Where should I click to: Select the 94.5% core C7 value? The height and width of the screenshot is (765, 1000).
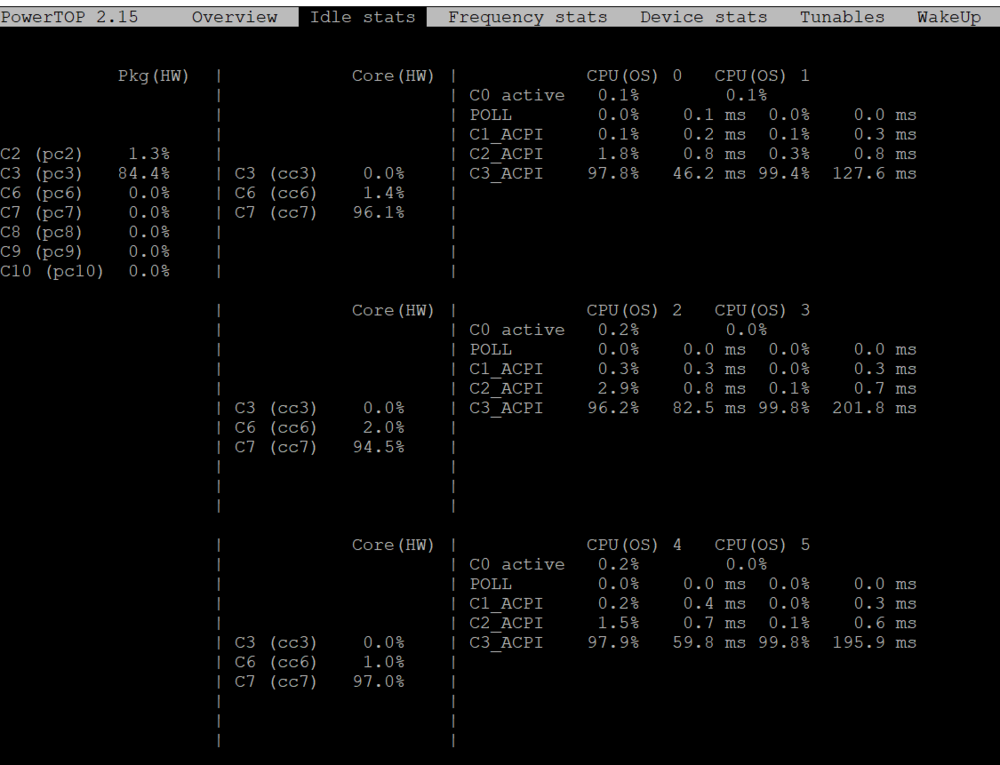tap(379, 448)
